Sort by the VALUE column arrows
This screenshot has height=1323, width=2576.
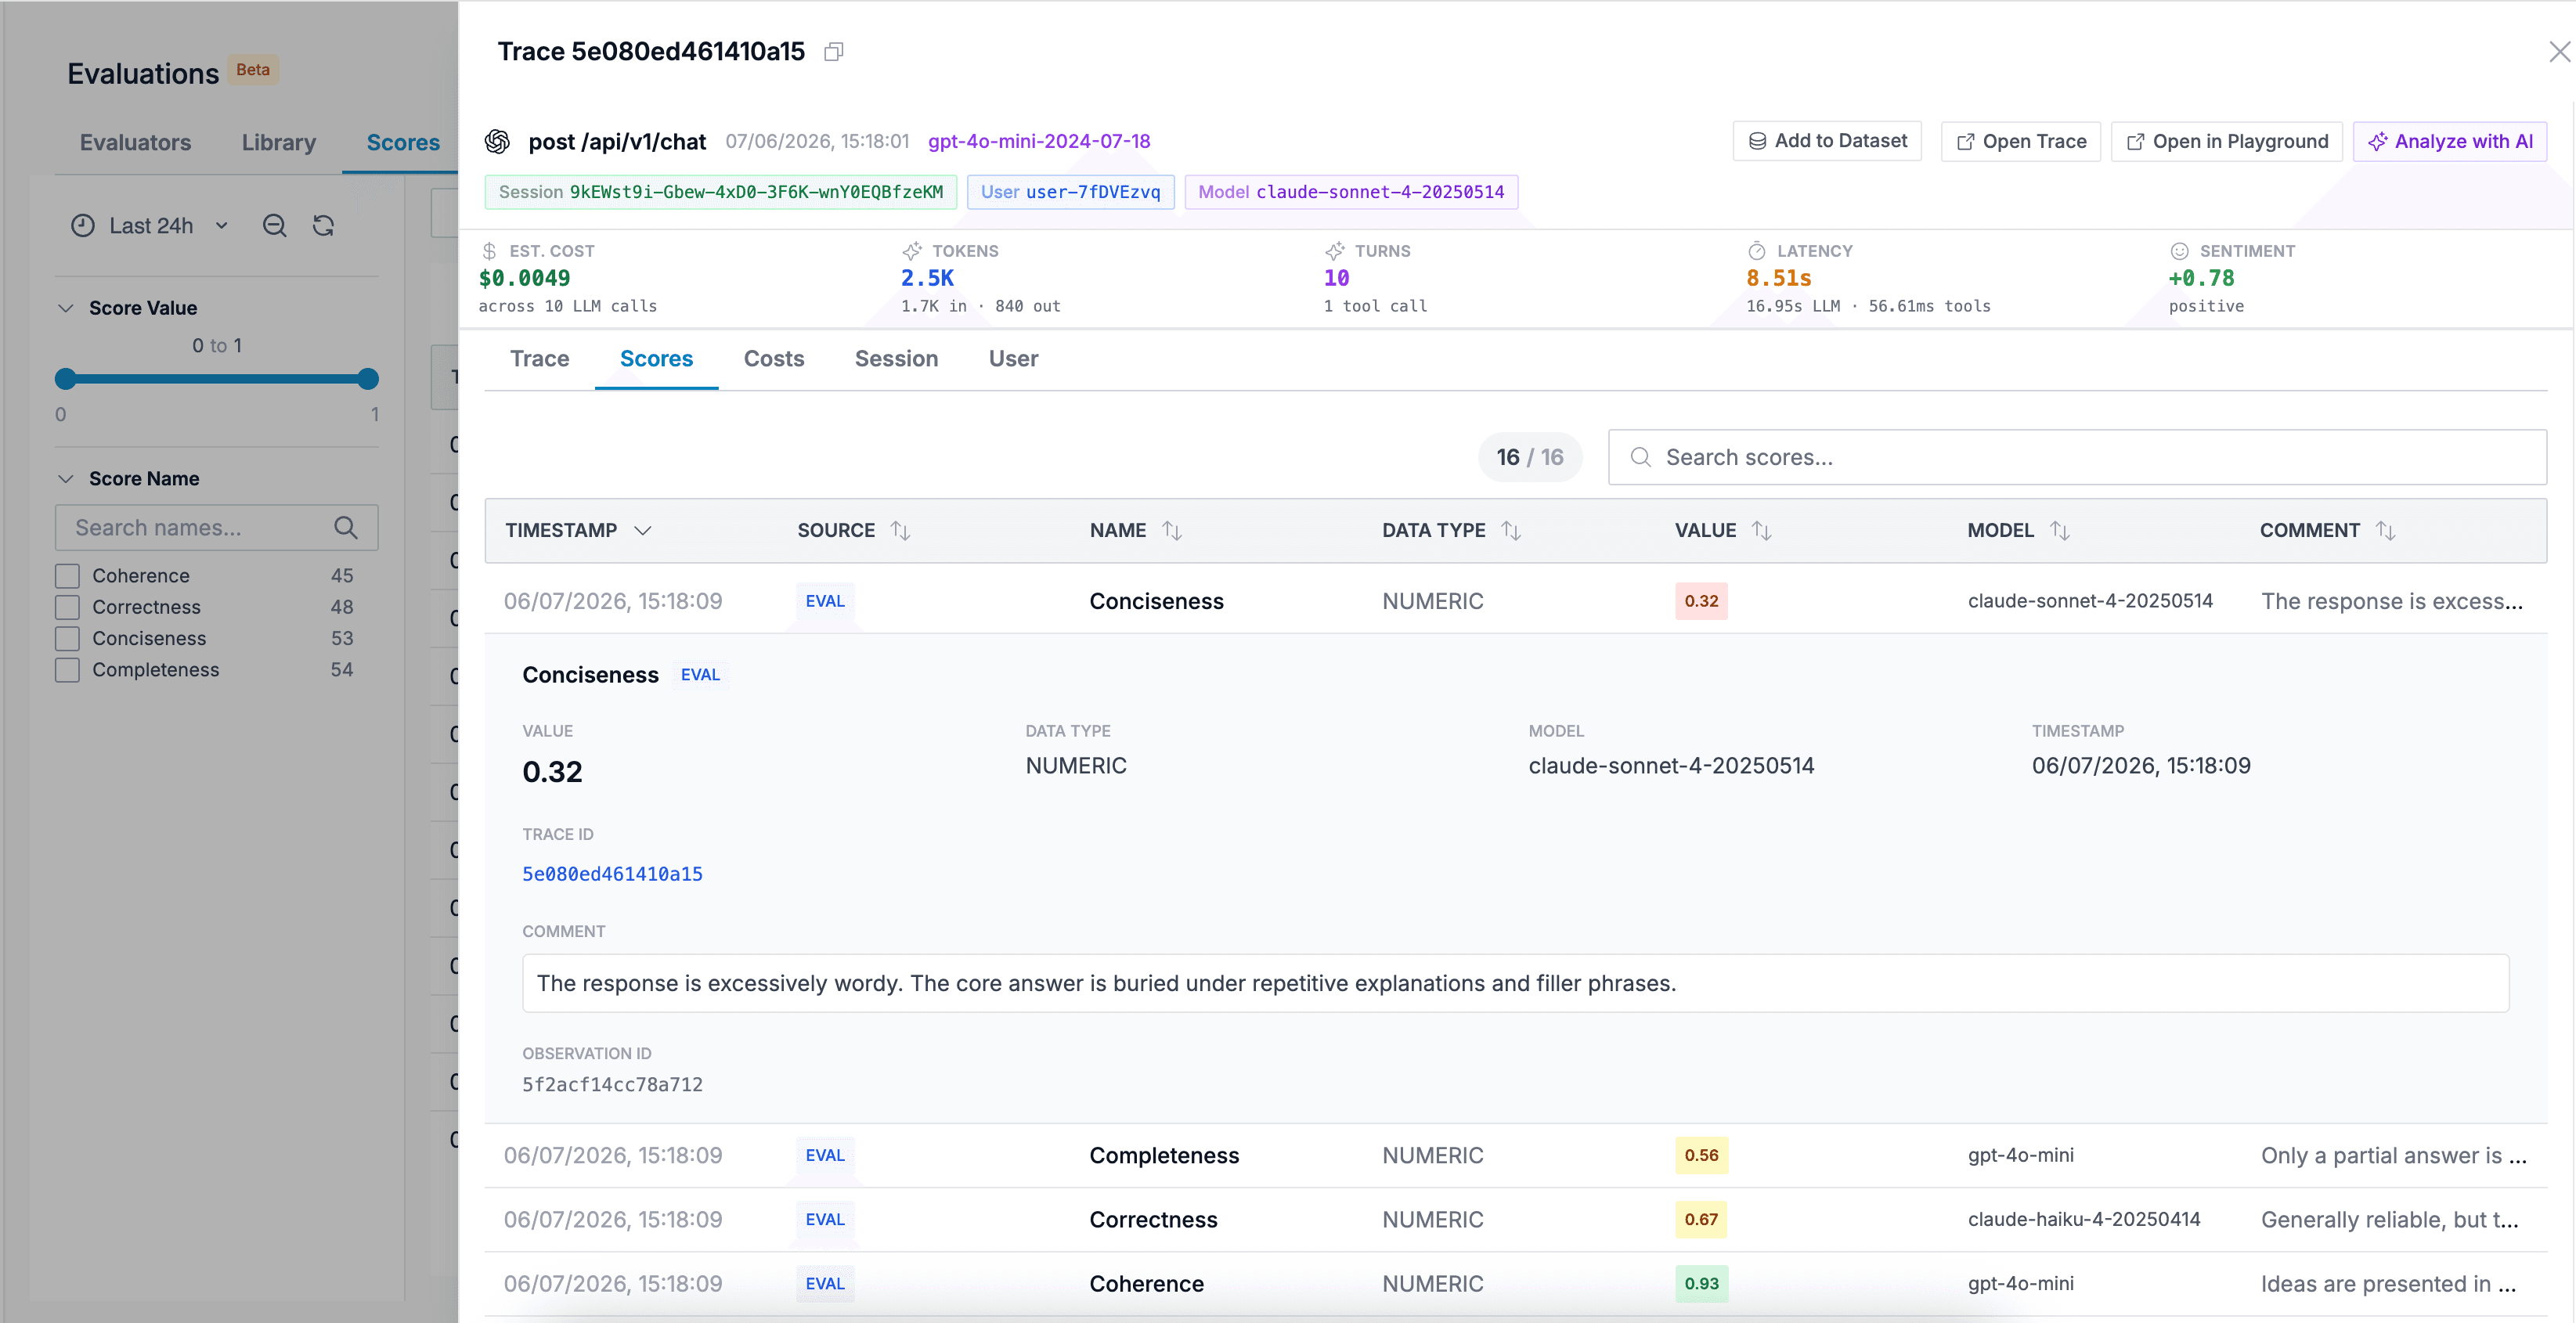pos(1761,531)
